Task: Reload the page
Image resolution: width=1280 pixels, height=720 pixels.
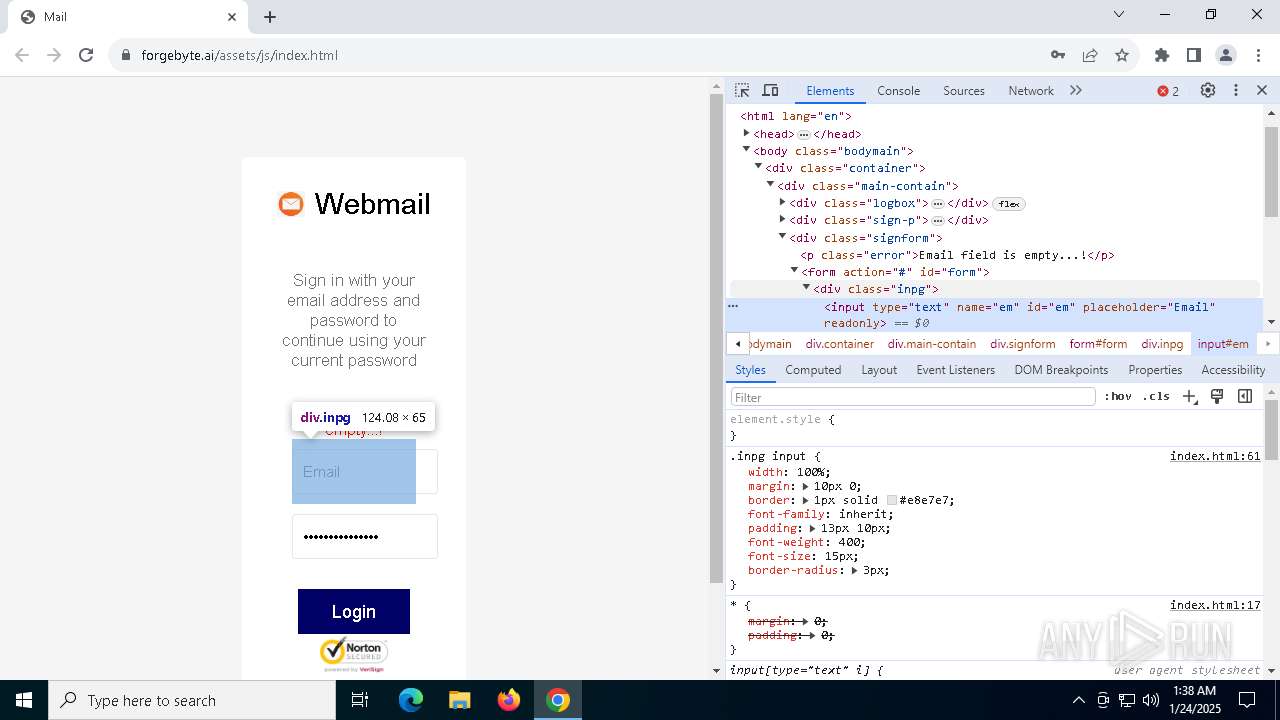Action: pos(86,55)
